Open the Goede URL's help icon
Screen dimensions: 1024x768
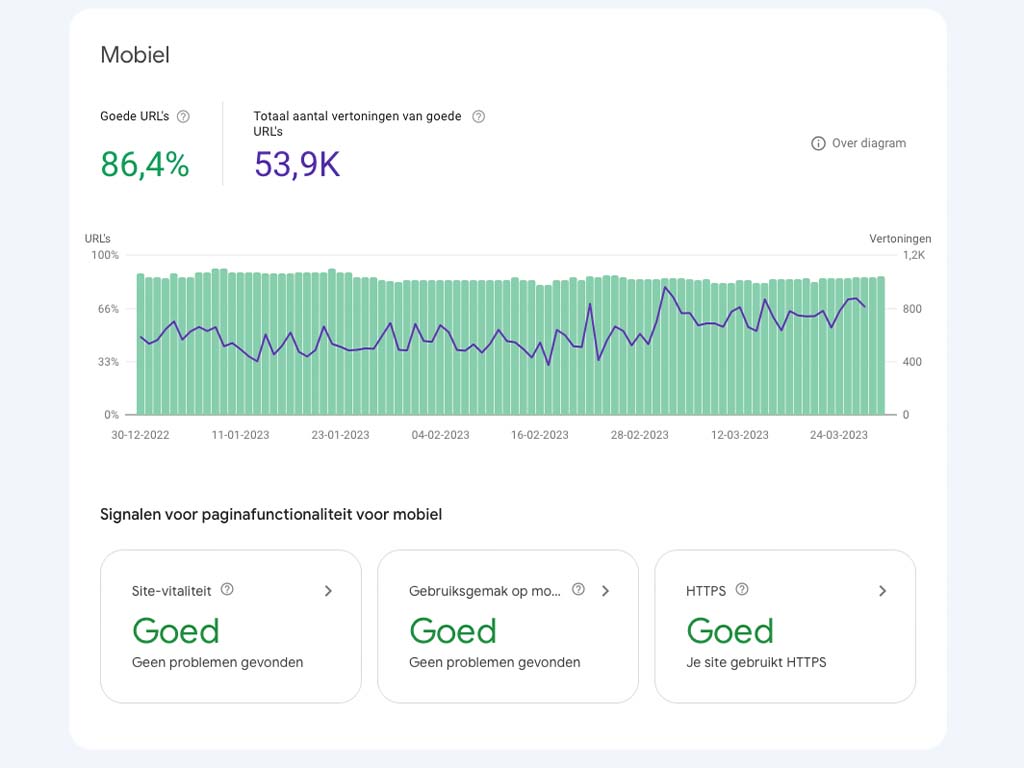point(183,116)
